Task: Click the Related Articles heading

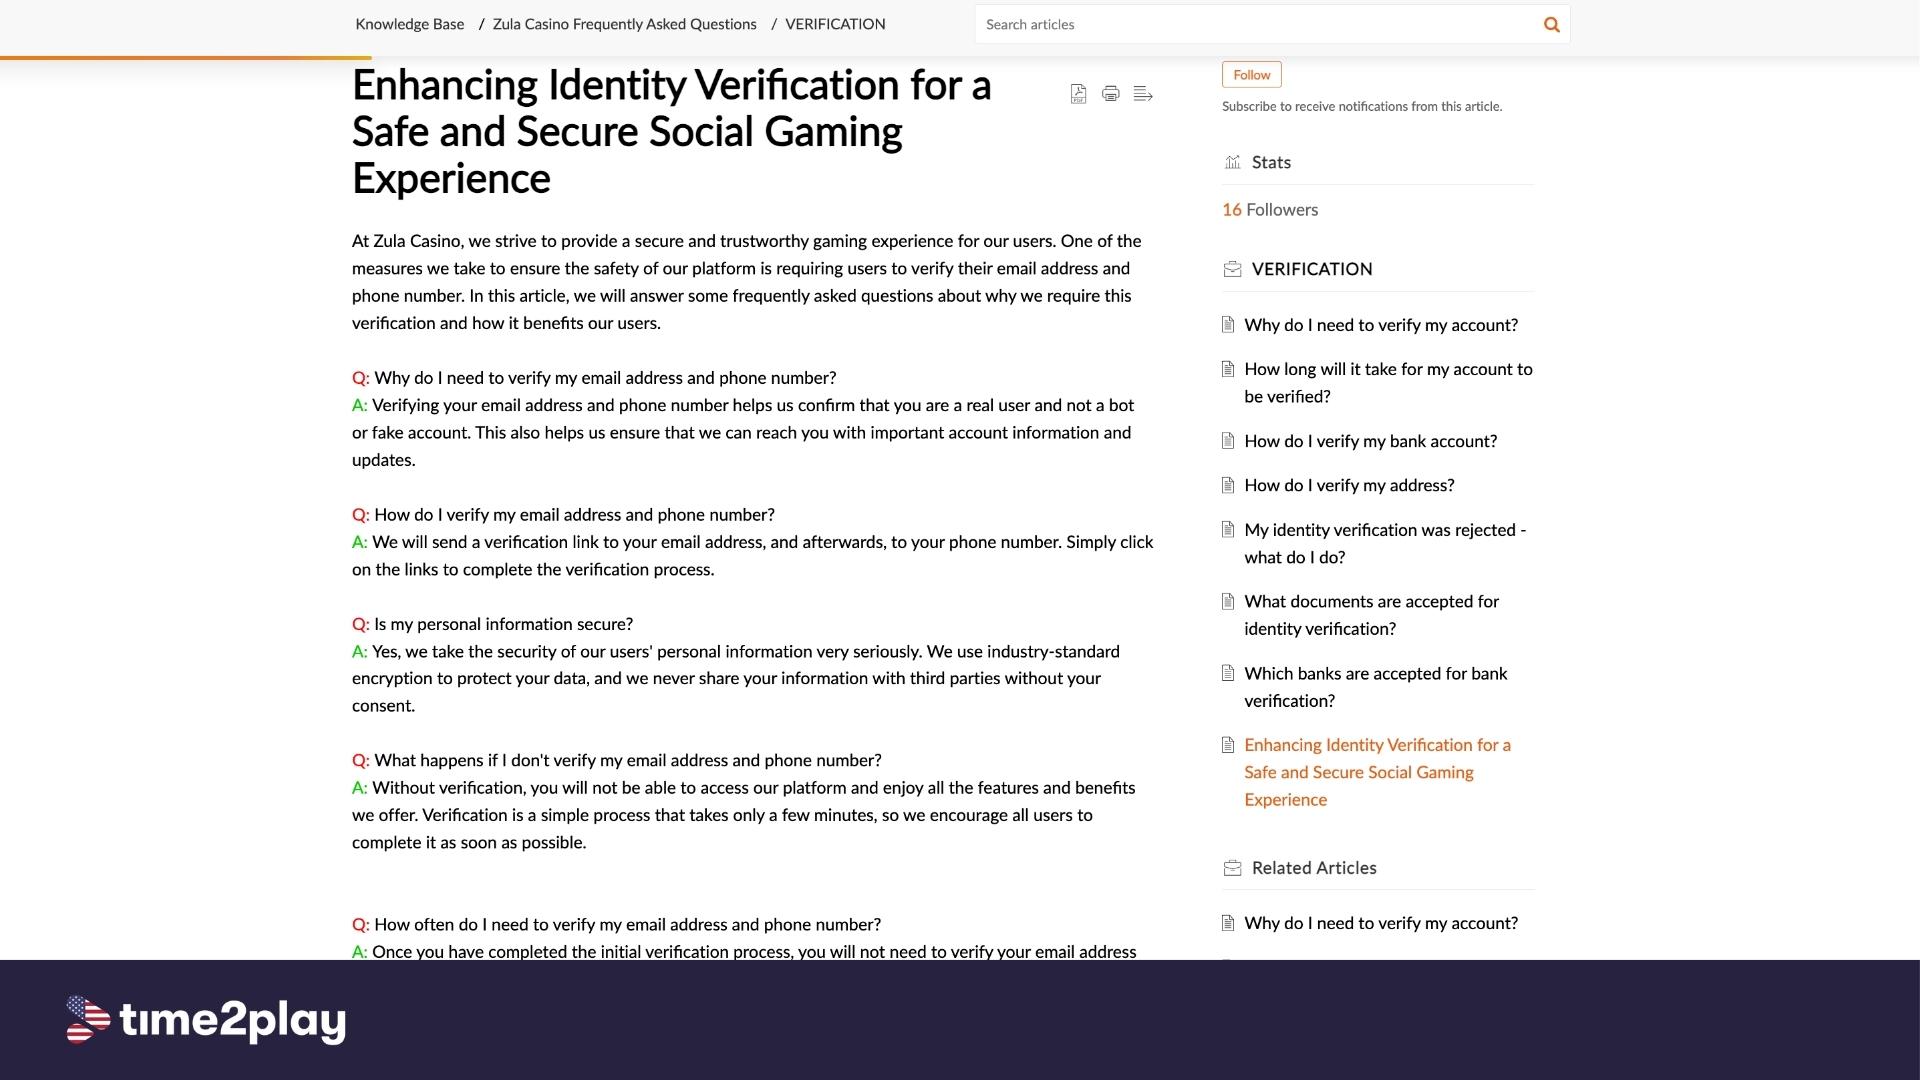Action: (1314, 868)
